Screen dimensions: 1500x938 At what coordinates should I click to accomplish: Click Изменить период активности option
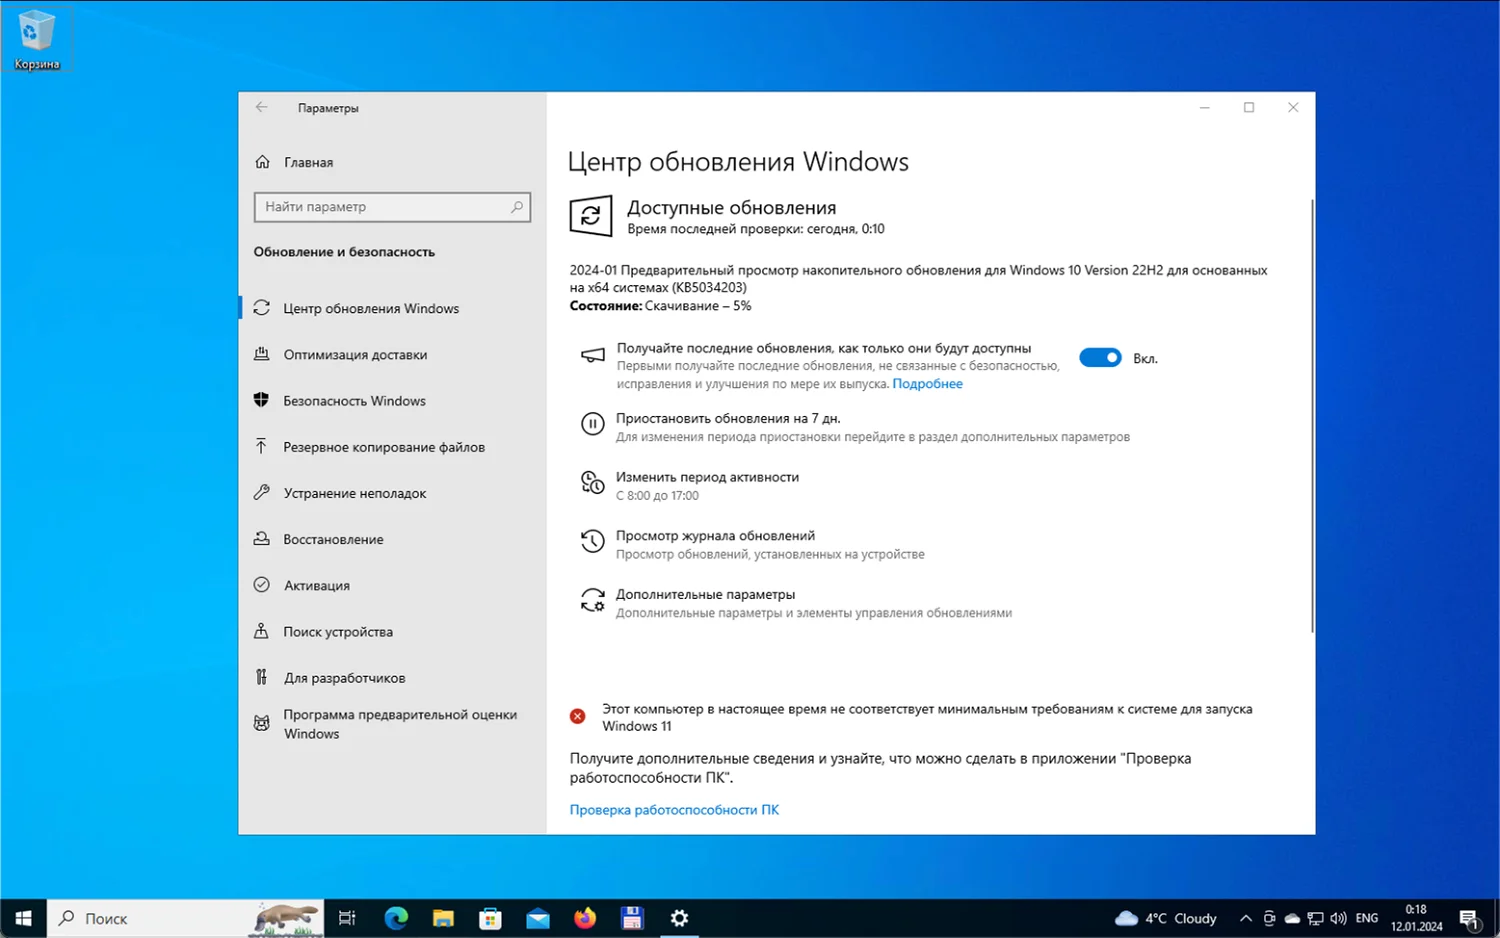pos(707,477)
